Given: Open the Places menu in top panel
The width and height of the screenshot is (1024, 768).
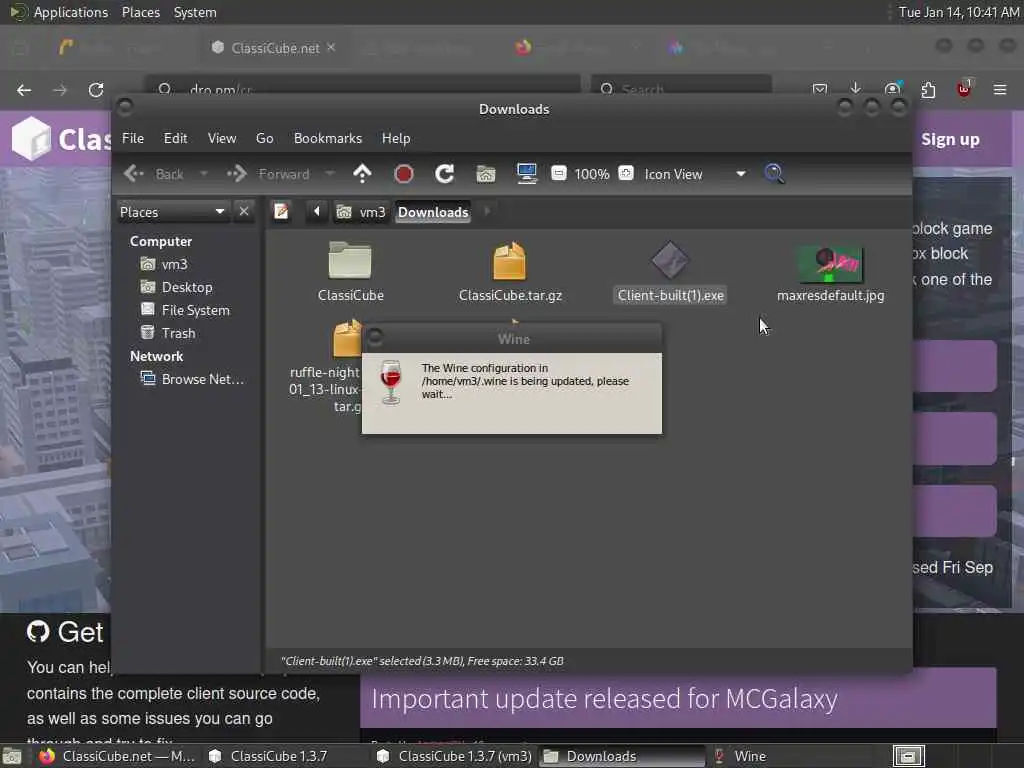Looking at the screenshot, I should pyautogui.click(x=140, y=12).
